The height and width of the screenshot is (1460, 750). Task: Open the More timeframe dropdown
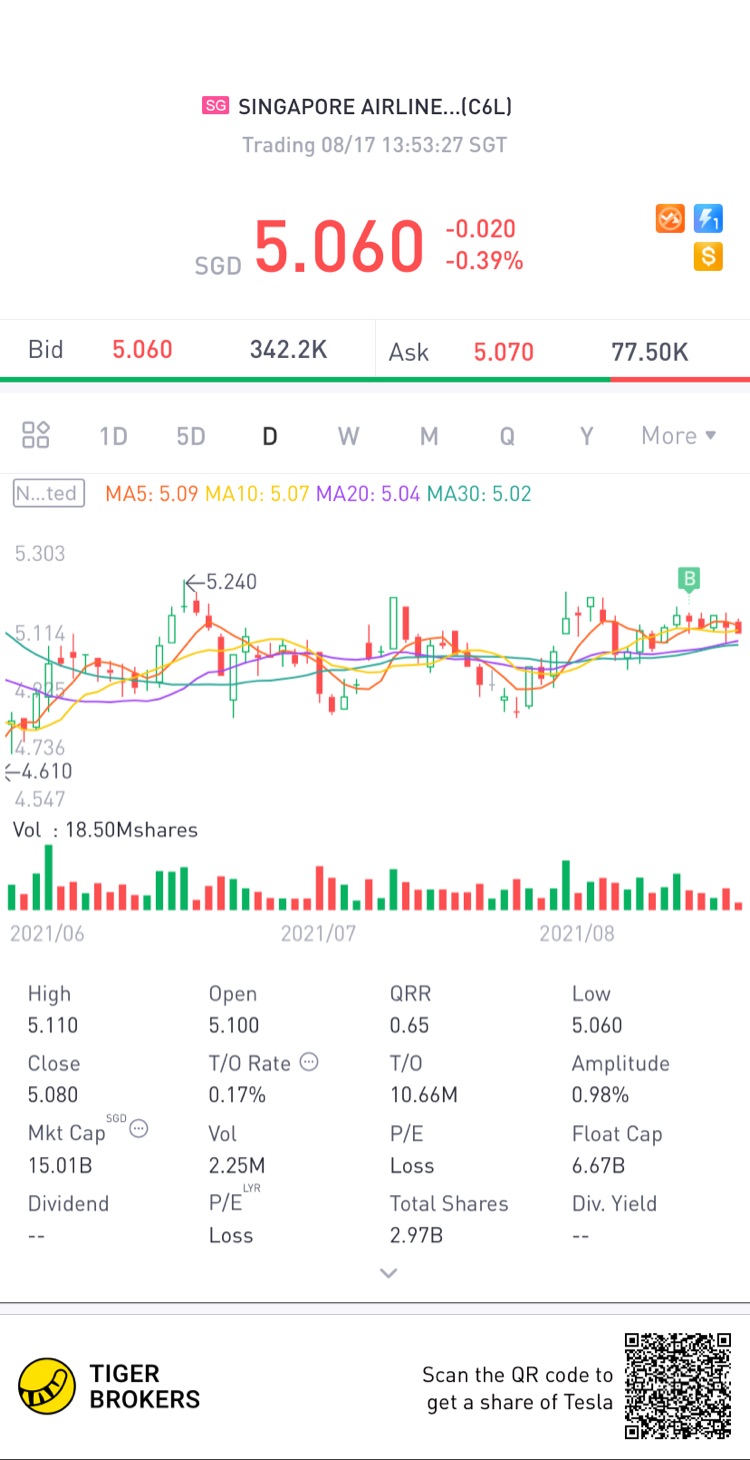pyautogui.click(x=679, y=436)
